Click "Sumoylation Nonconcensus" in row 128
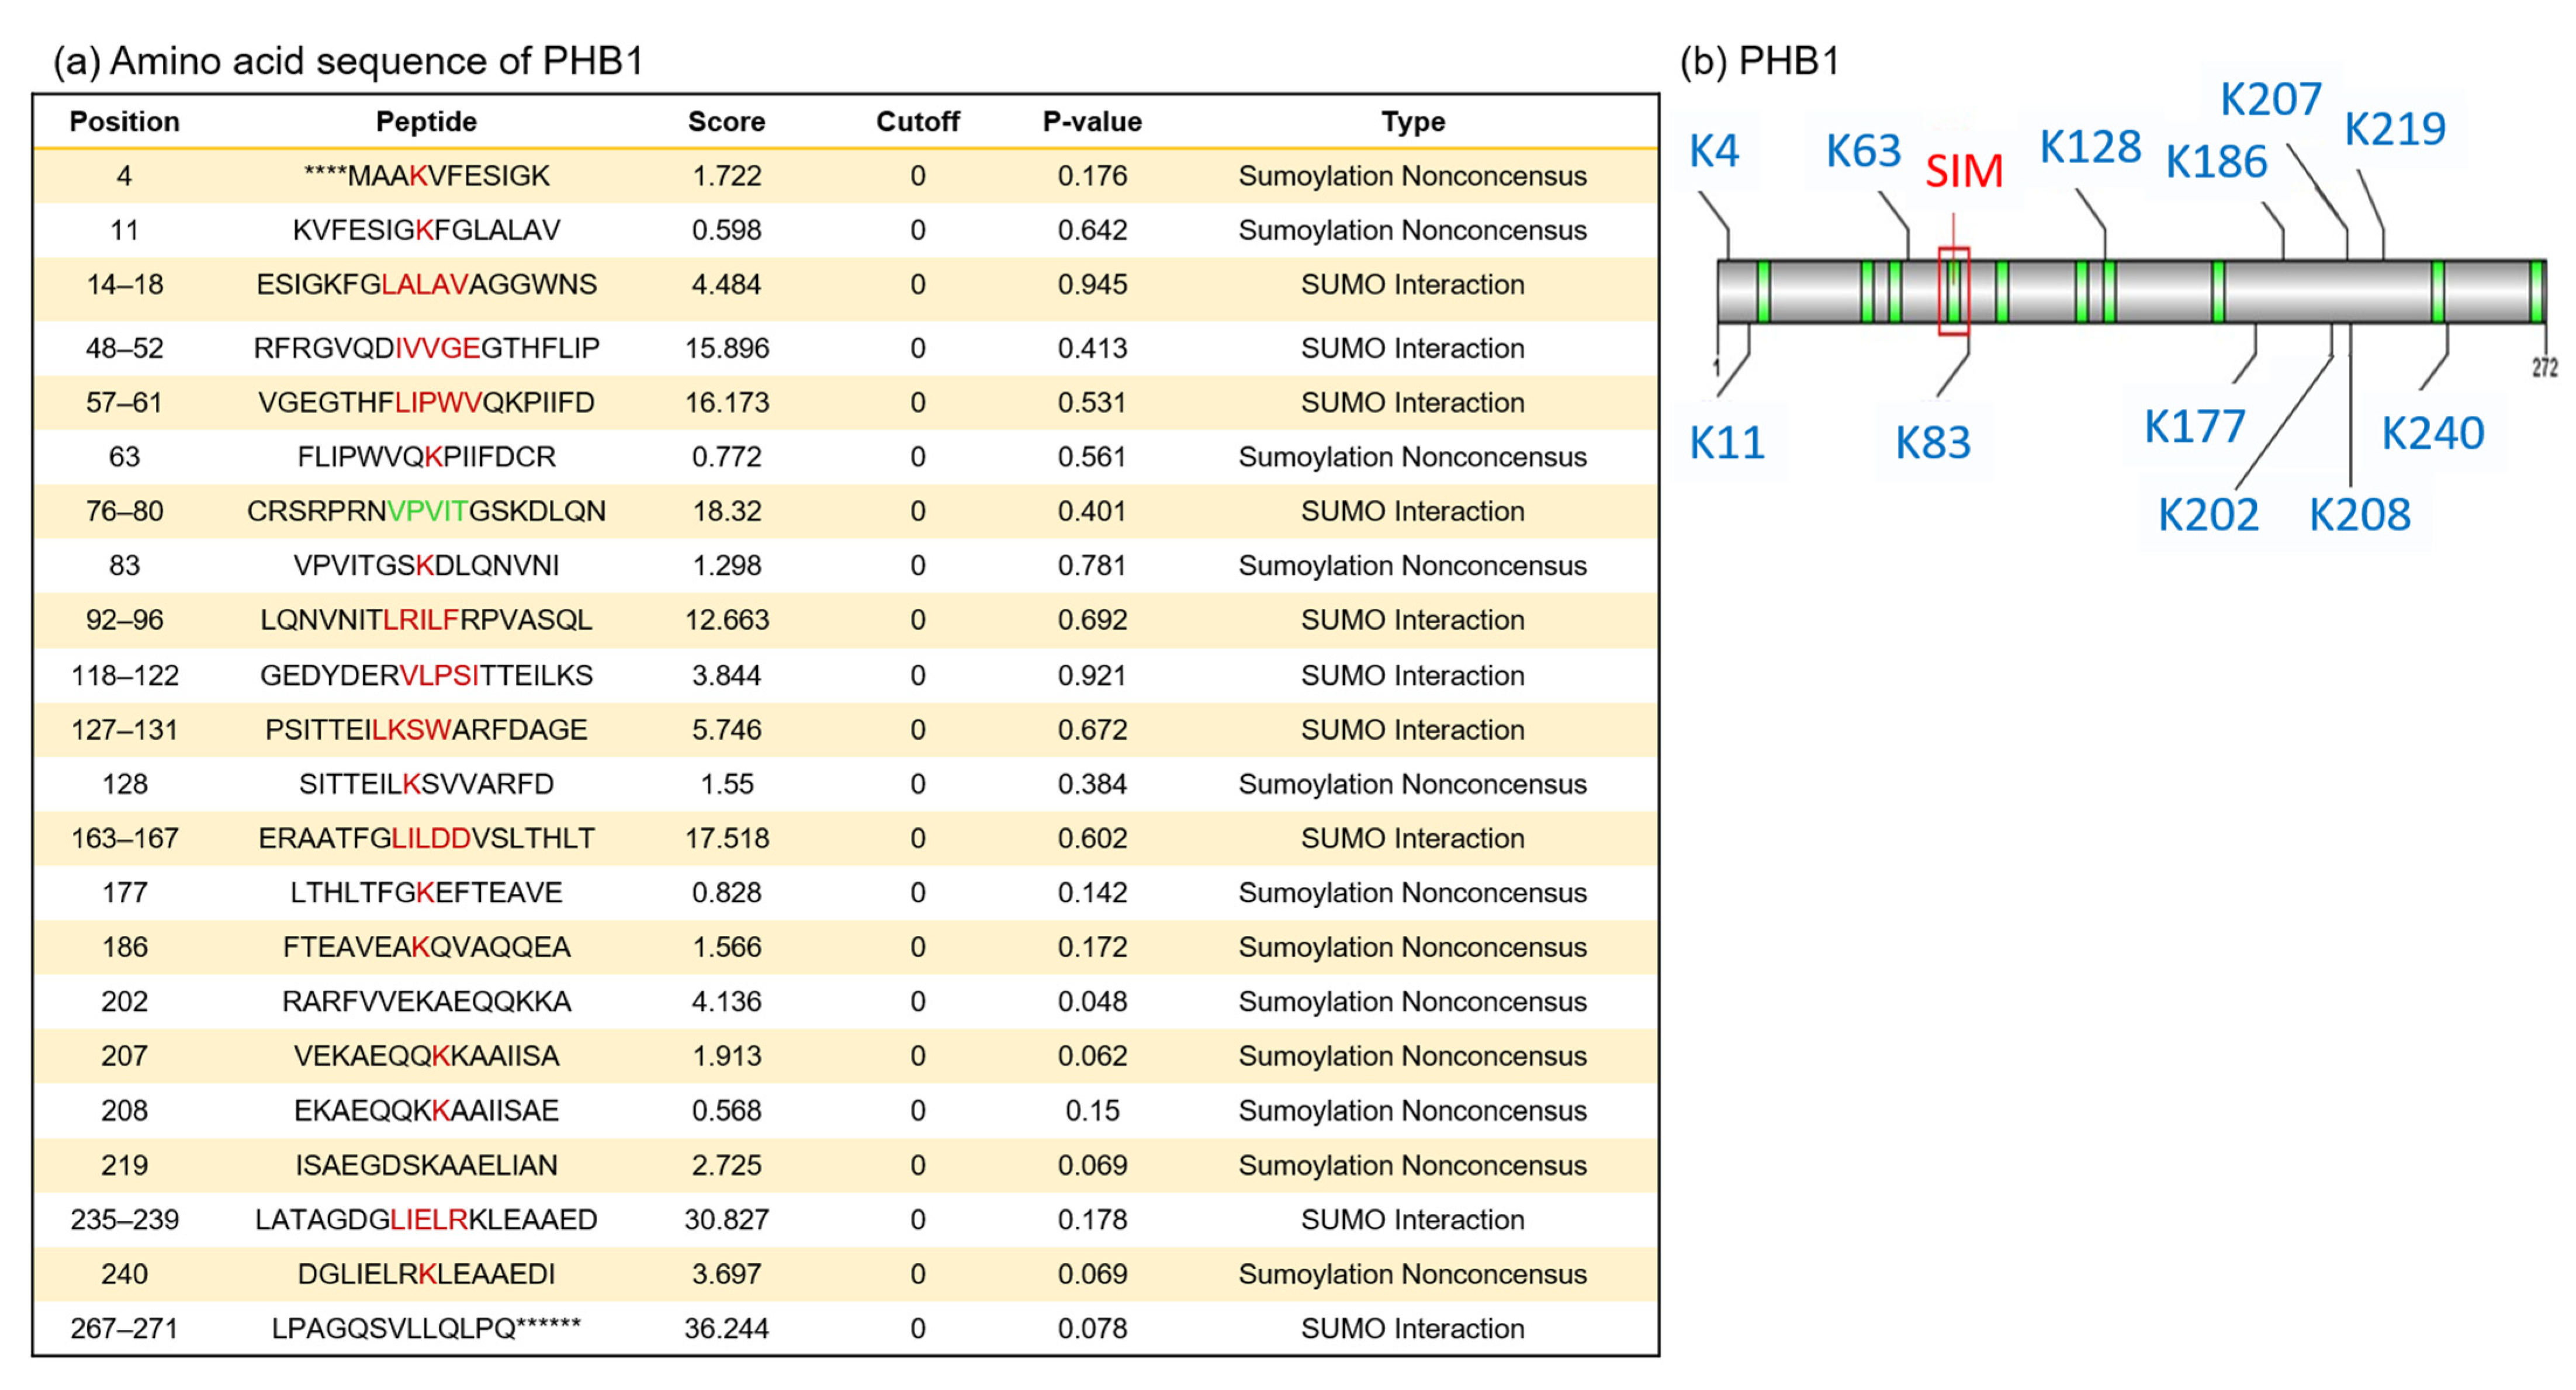This screenshot has height=1390, width=2576. [1412, 784]
